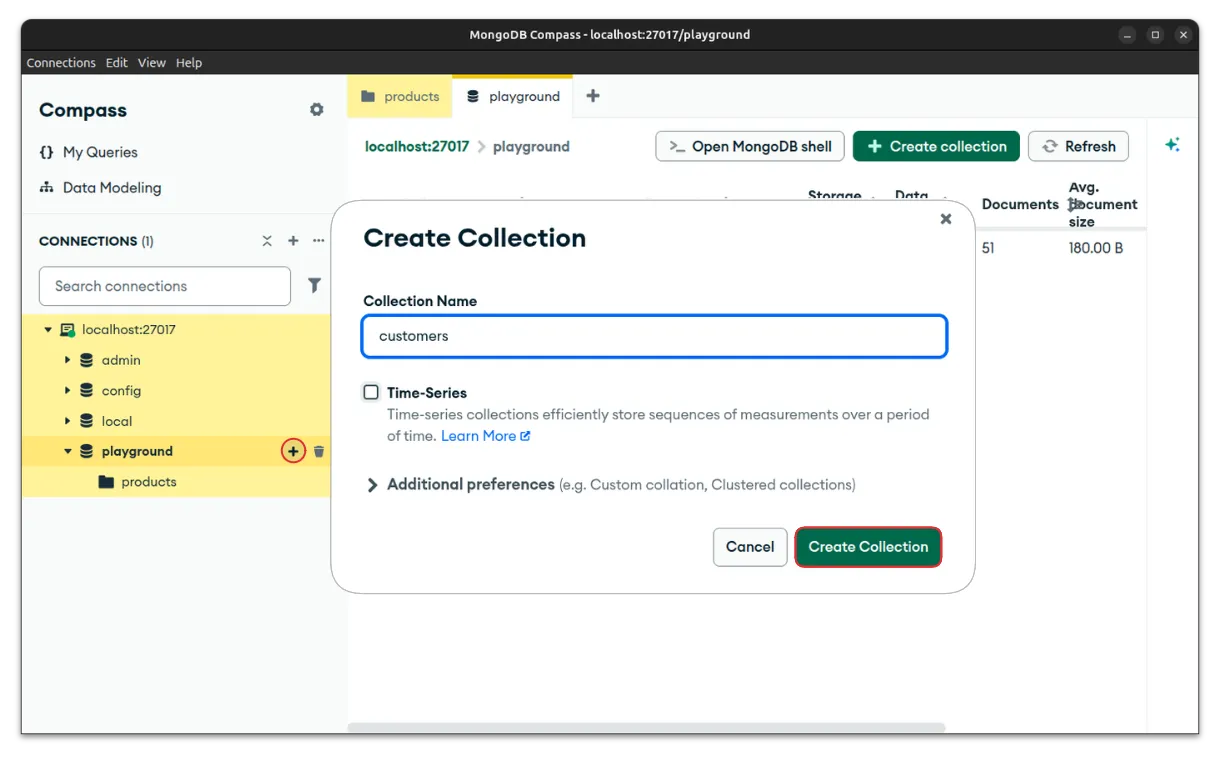1220x757 pixels.
Task: Collapse the localhost:27017 connection
Action: (x=48, y=330)
